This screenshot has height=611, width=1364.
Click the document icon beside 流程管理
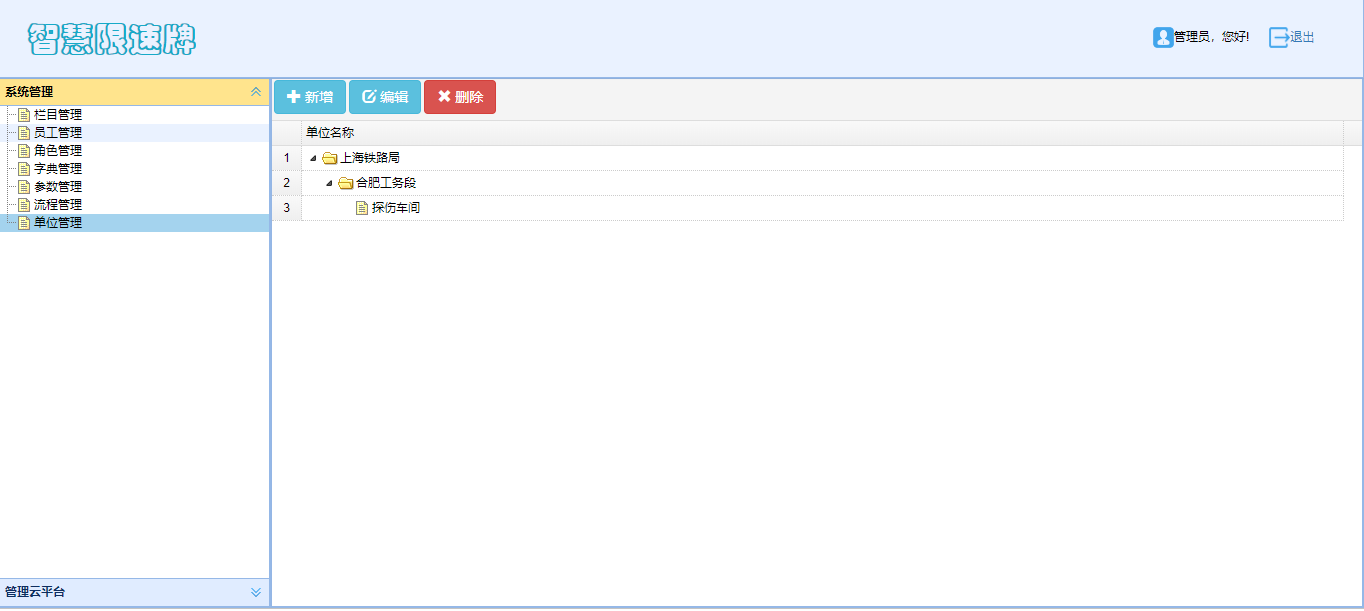click(x=24, y=205)
